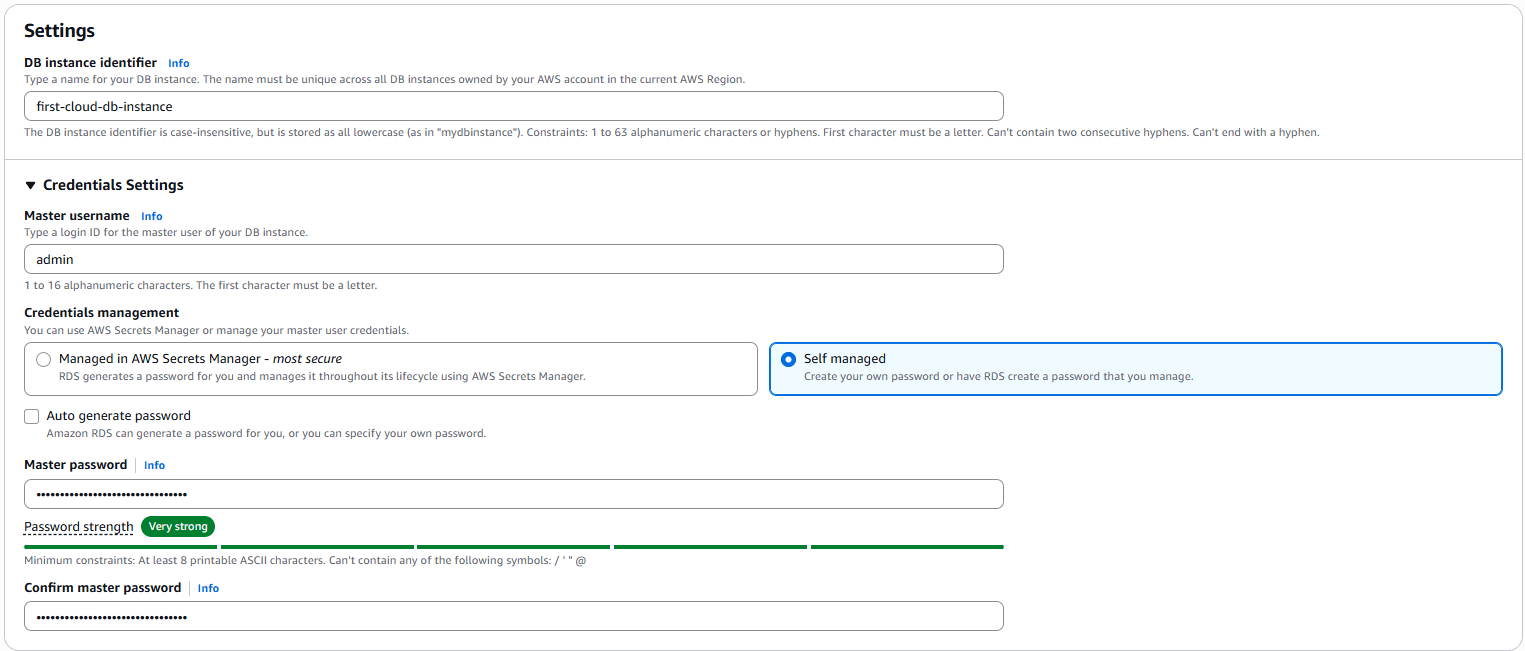The image size is (1525, 651).
Task: Open Info for Master username
Action: pyautogui.click(x=151, y=216)
